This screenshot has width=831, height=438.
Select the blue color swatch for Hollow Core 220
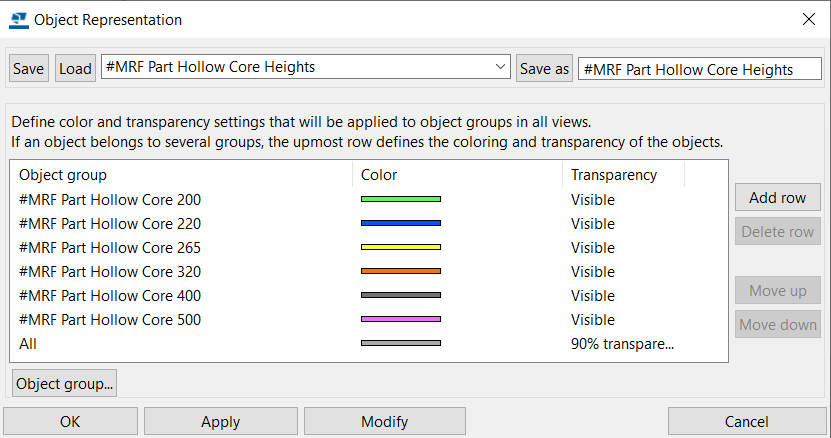click(401, 223)
